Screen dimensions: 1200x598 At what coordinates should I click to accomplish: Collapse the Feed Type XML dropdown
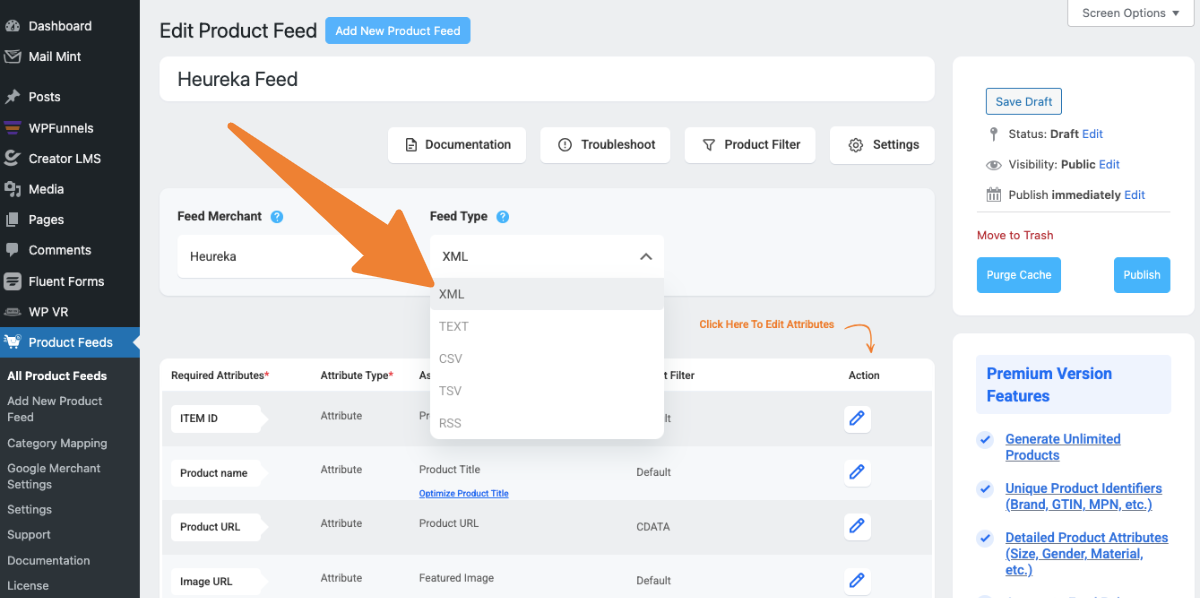point(646,257)
